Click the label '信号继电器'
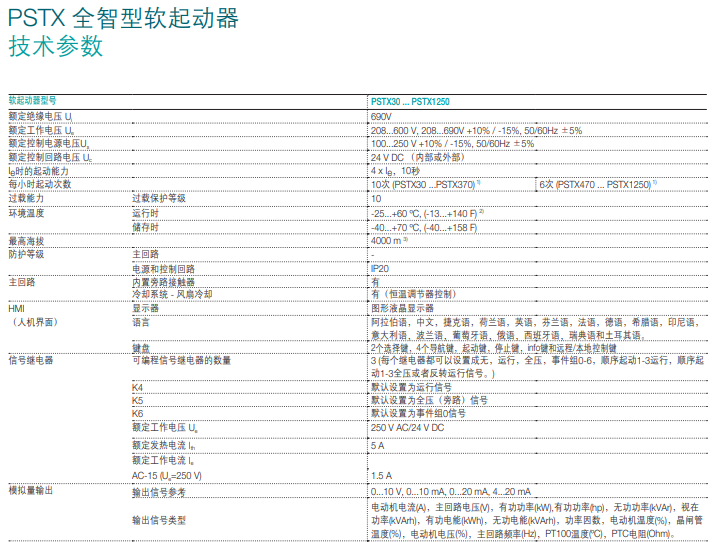Screen dimensions: 713x542 30,361
